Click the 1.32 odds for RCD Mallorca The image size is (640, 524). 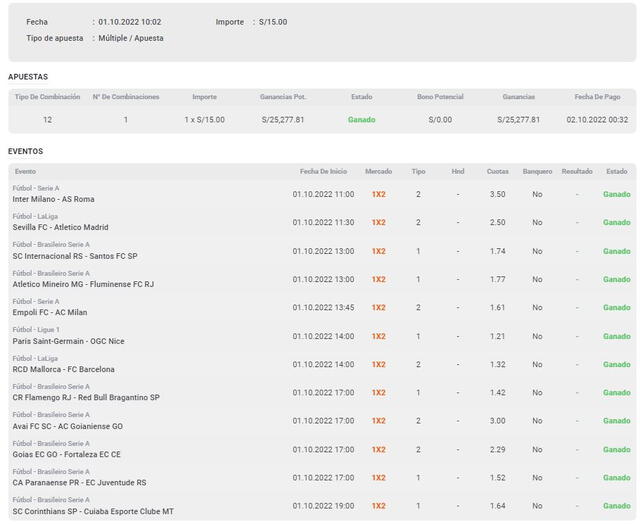pos(498,364)
